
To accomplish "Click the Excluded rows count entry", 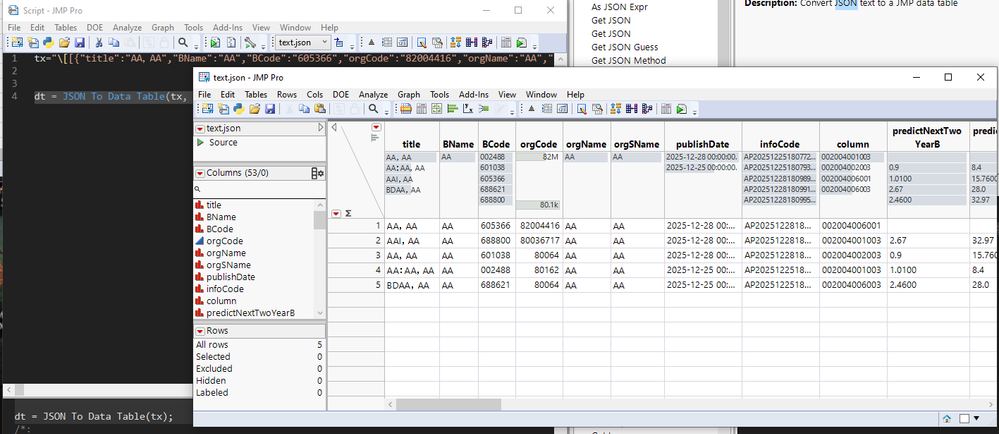I will tap(259, 368).
